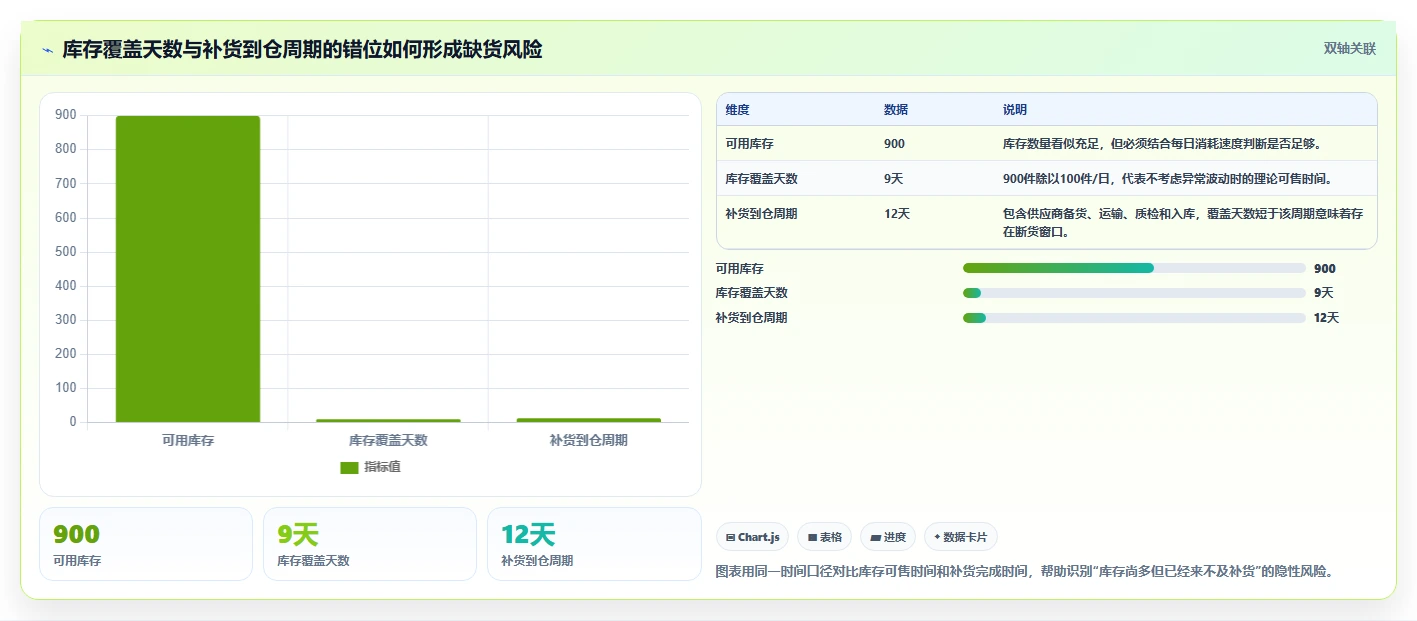This screenshot has width=1417, height=621.
Task: Click the 可用库存 progress label
Action: tap(740, 268)
